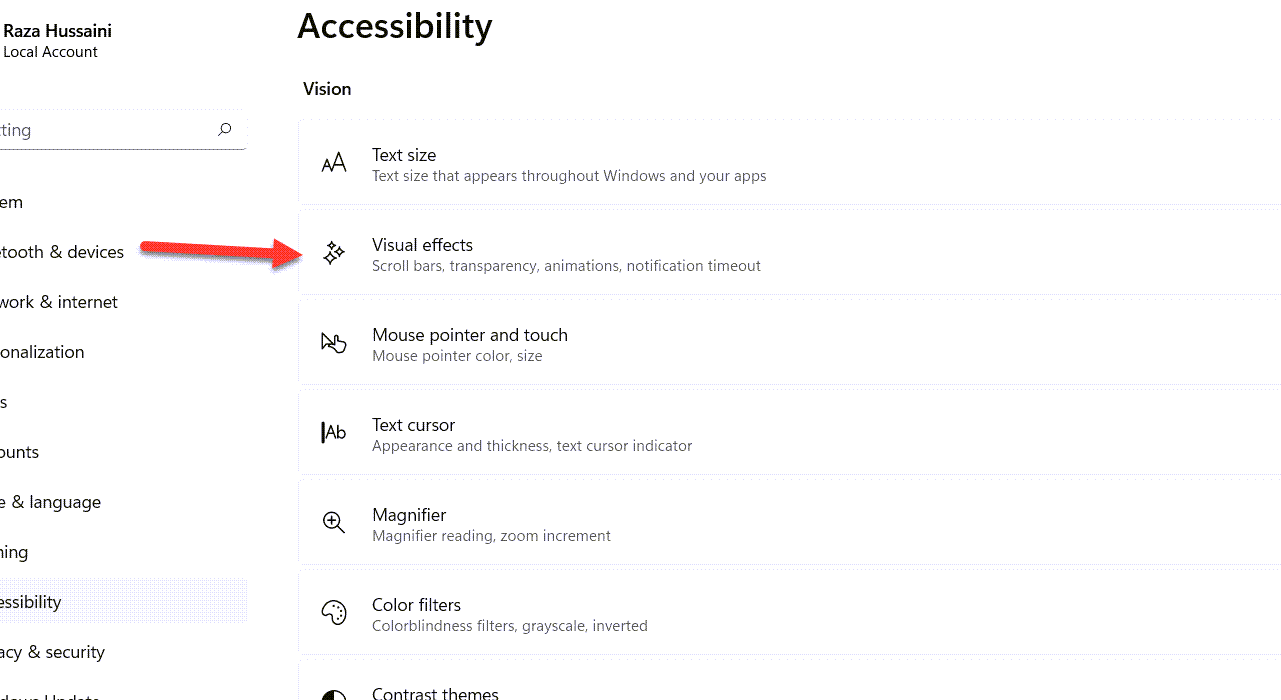Click the search magnifying glass icon

pyautogui.click(x=225, y=130)
